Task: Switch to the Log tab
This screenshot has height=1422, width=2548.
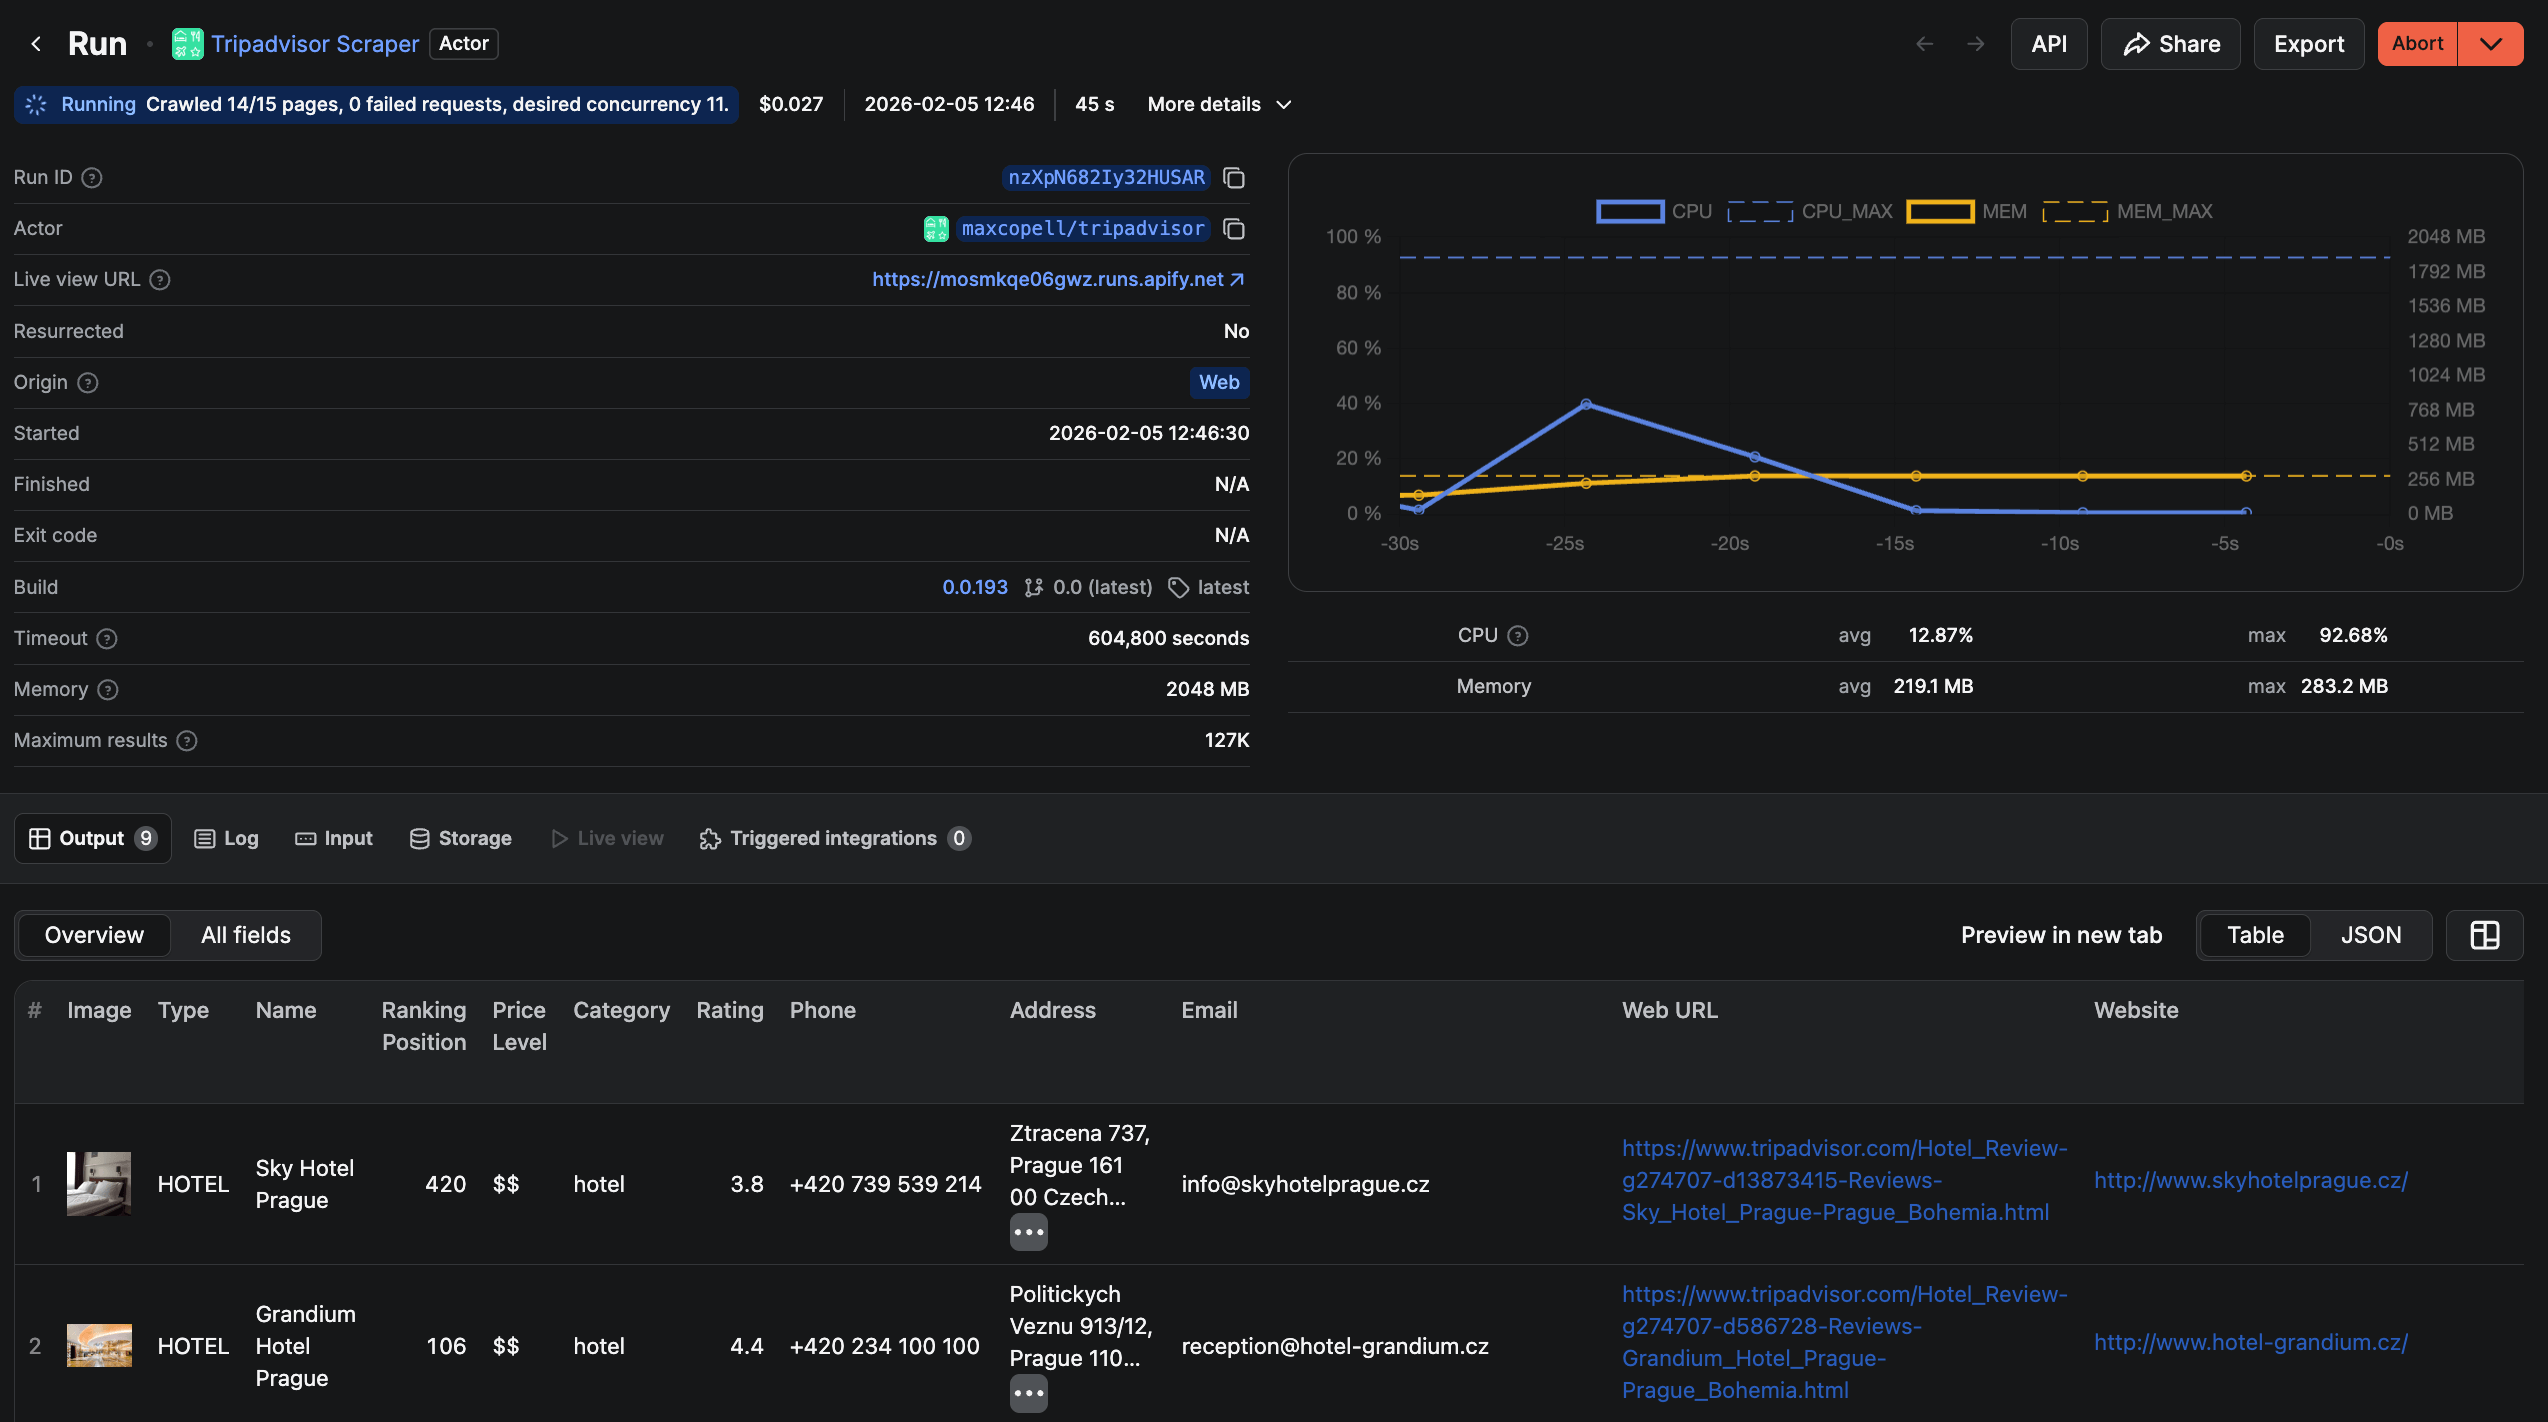Action: [226, 839]
